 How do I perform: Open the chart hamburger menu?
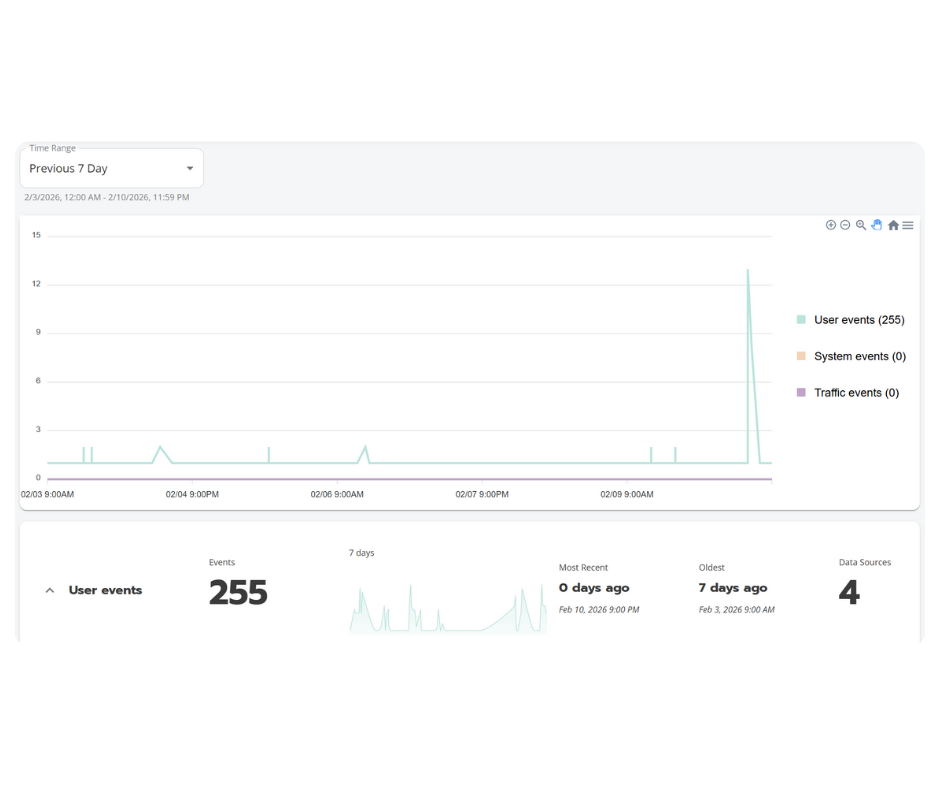pyautogui.click(x=907, y=225)
